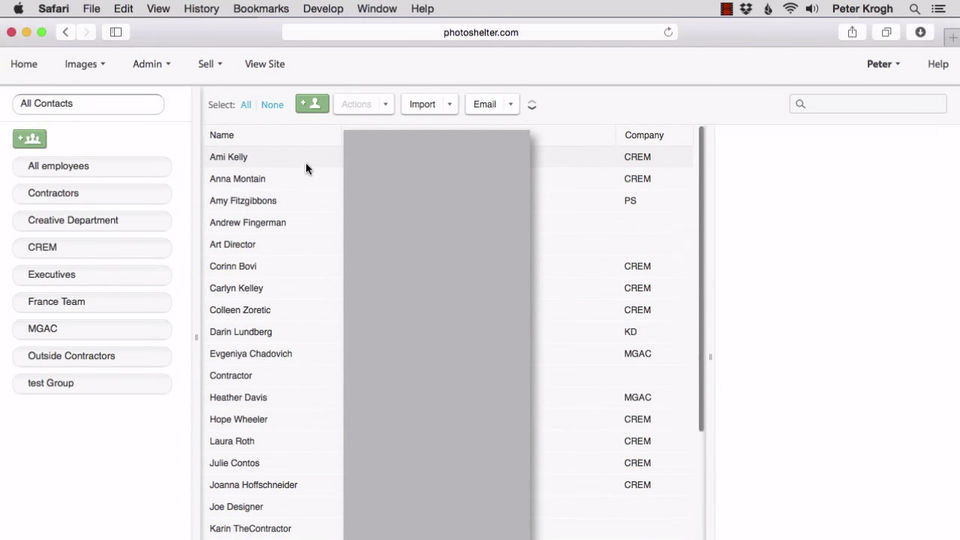This screenshot has height=540, width=960.
Task: Select the Joanna Hoffschneider contact row
Action: 448,485
